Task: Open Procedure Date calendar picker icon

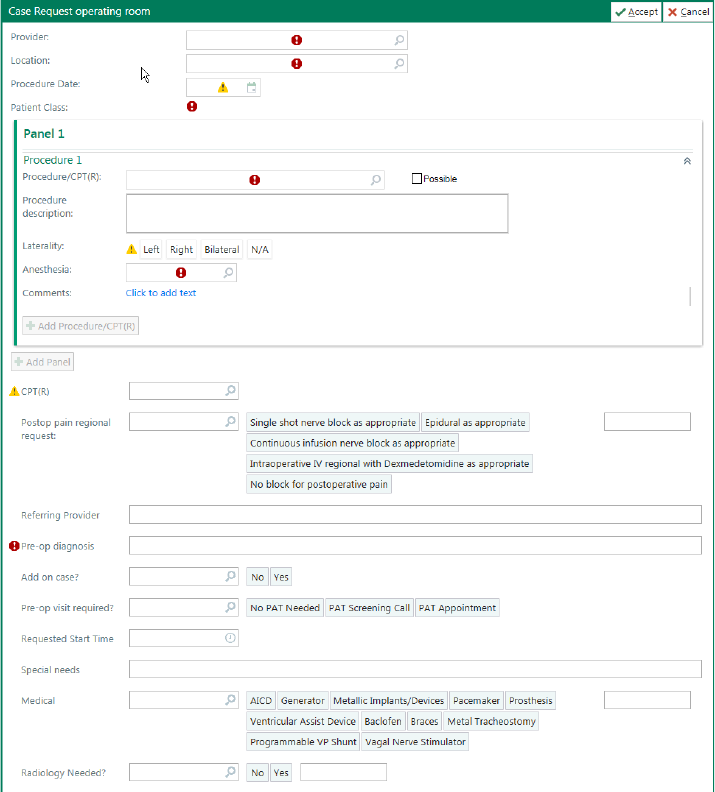Action: (251, 87)
